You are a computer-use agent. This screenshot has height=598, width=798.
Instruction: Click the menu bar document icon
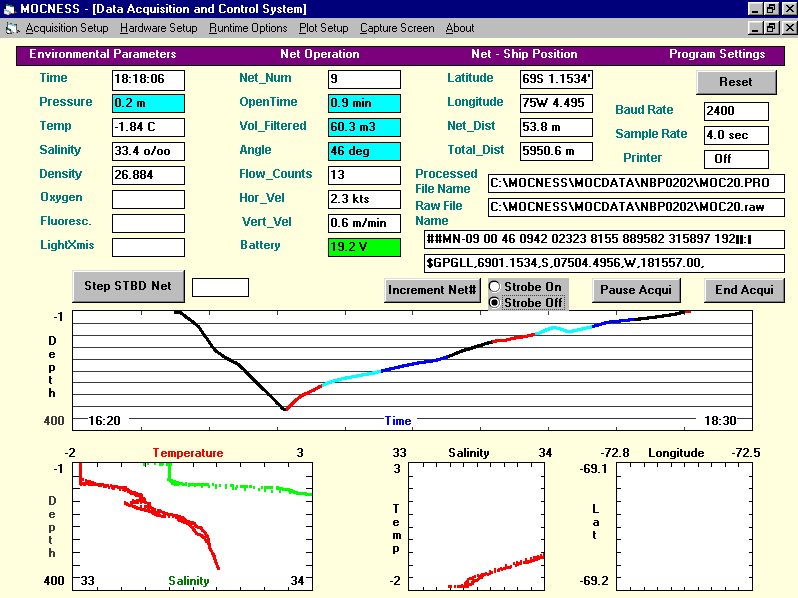(12, 29)
